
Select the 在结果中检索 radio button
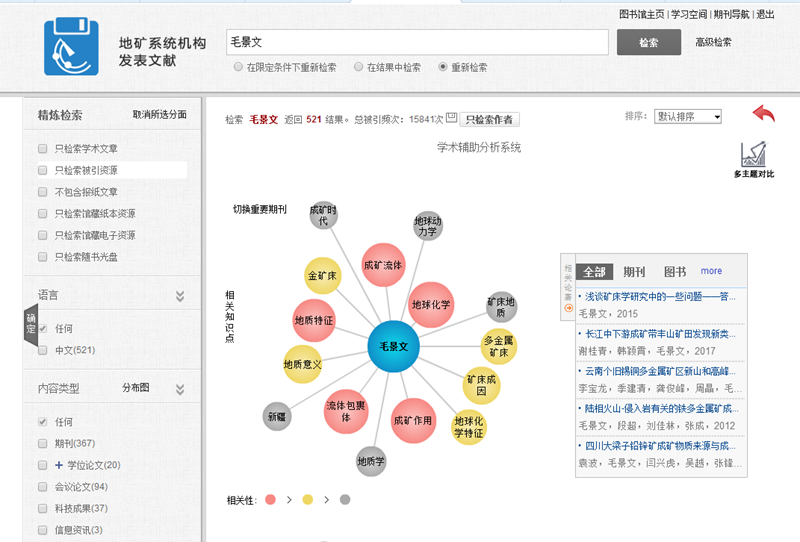click(x=359, y=68)
